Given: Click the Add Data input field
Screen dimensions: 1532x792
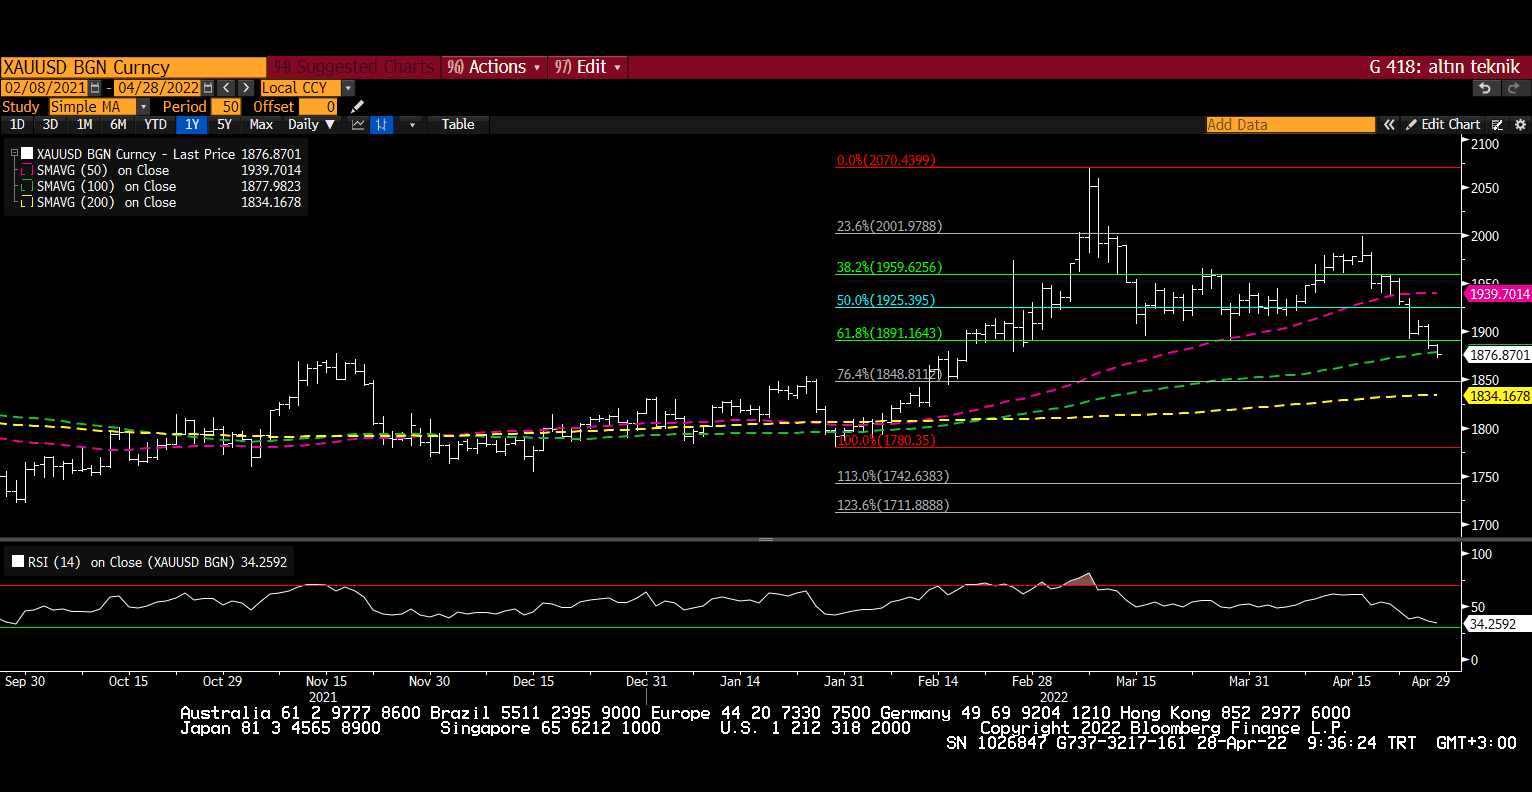Looking at the screenshot, I should 1290,124.
